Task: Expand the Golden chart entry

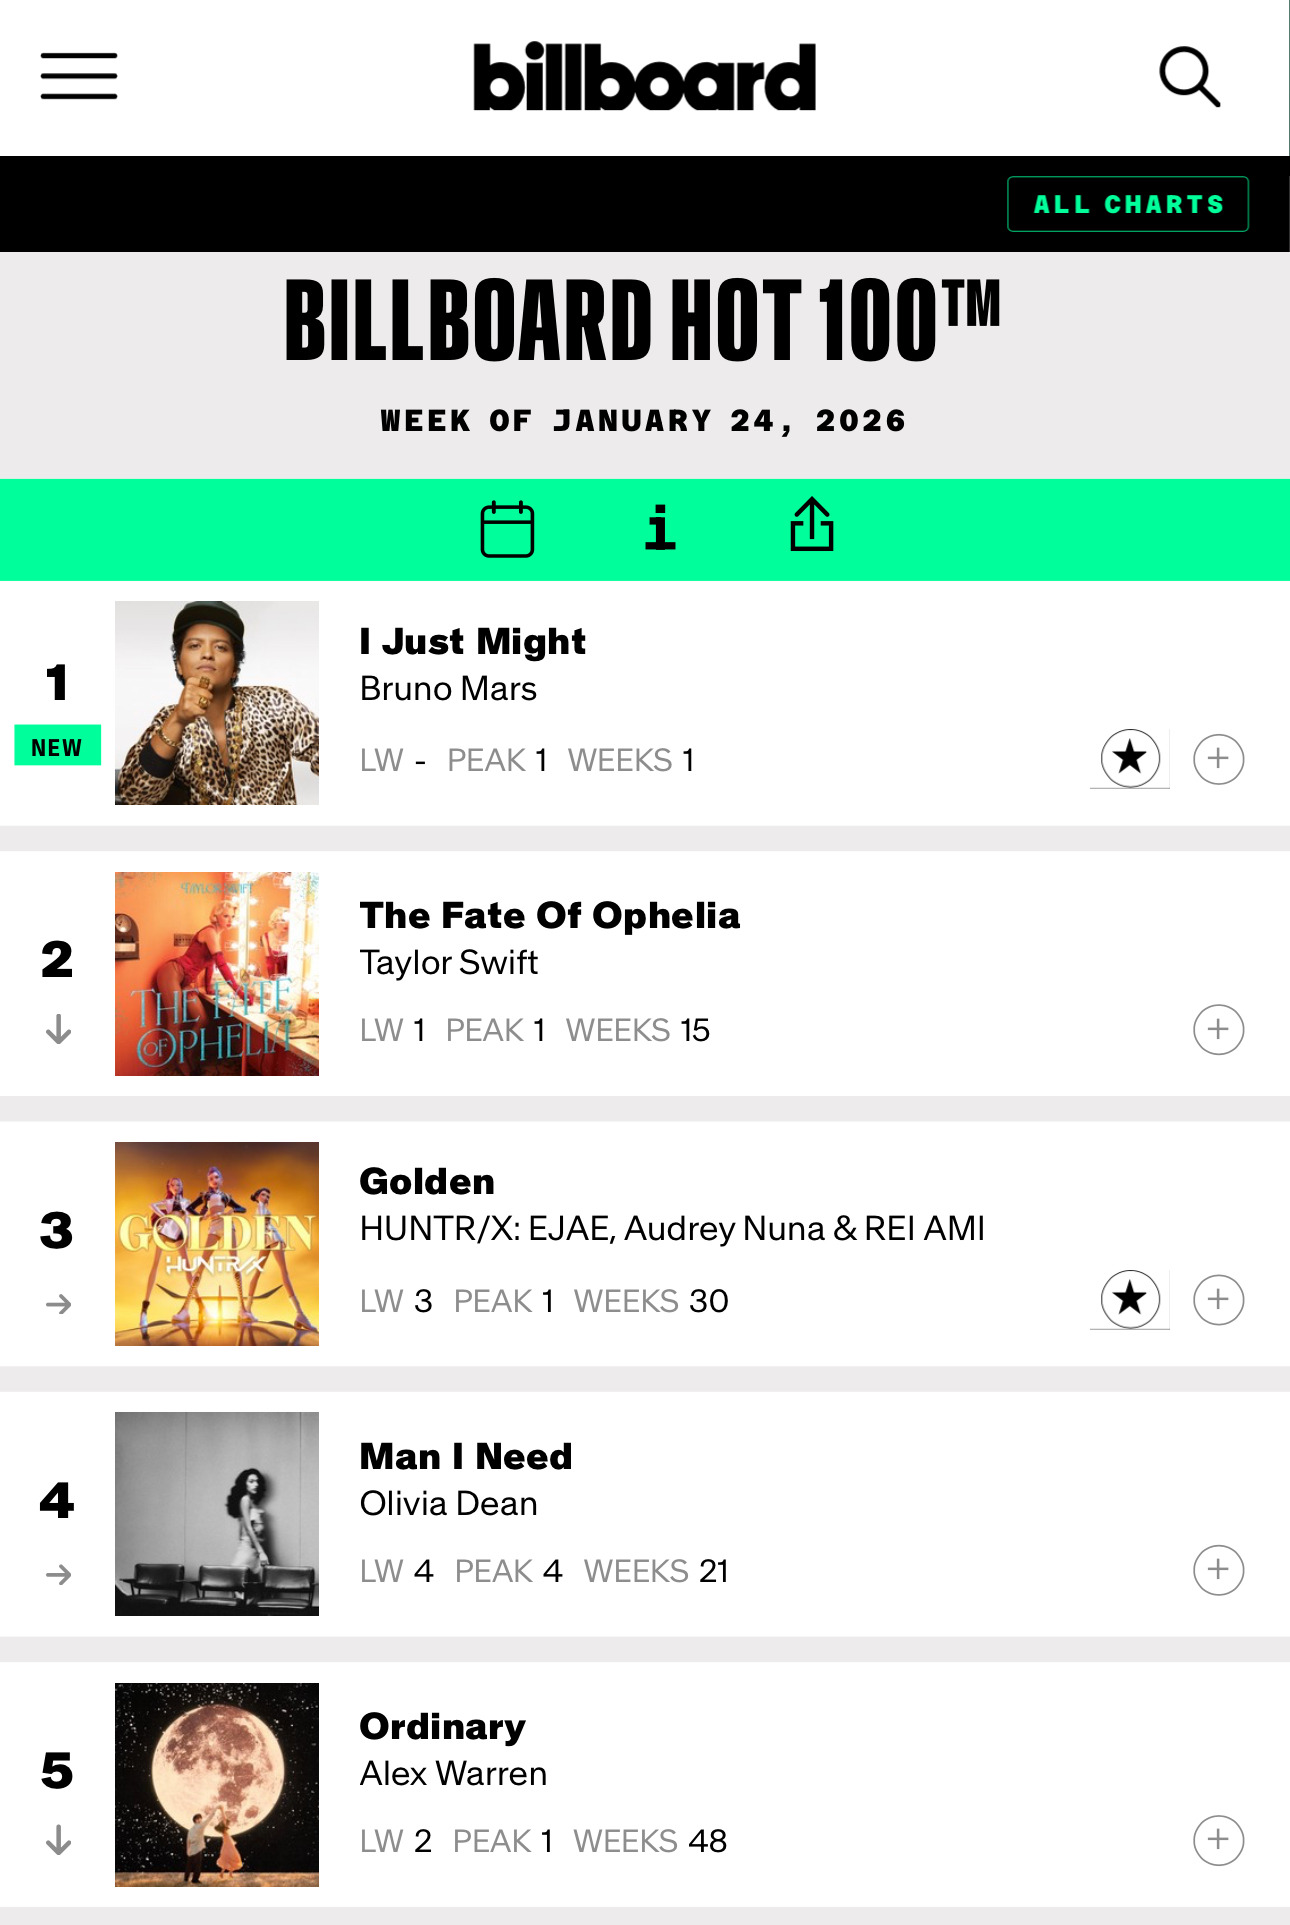Action: [1218, 1299]
